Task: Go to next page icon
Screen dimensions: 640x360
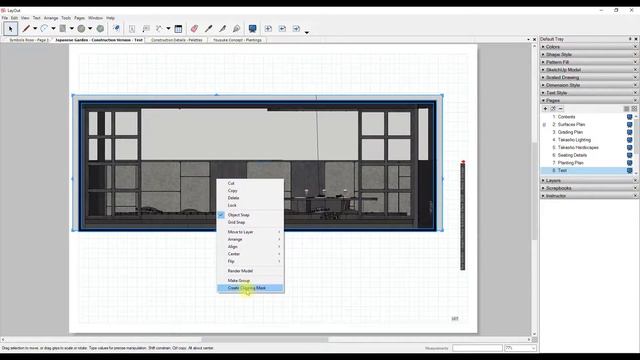Action: click(x=296, y=29)
